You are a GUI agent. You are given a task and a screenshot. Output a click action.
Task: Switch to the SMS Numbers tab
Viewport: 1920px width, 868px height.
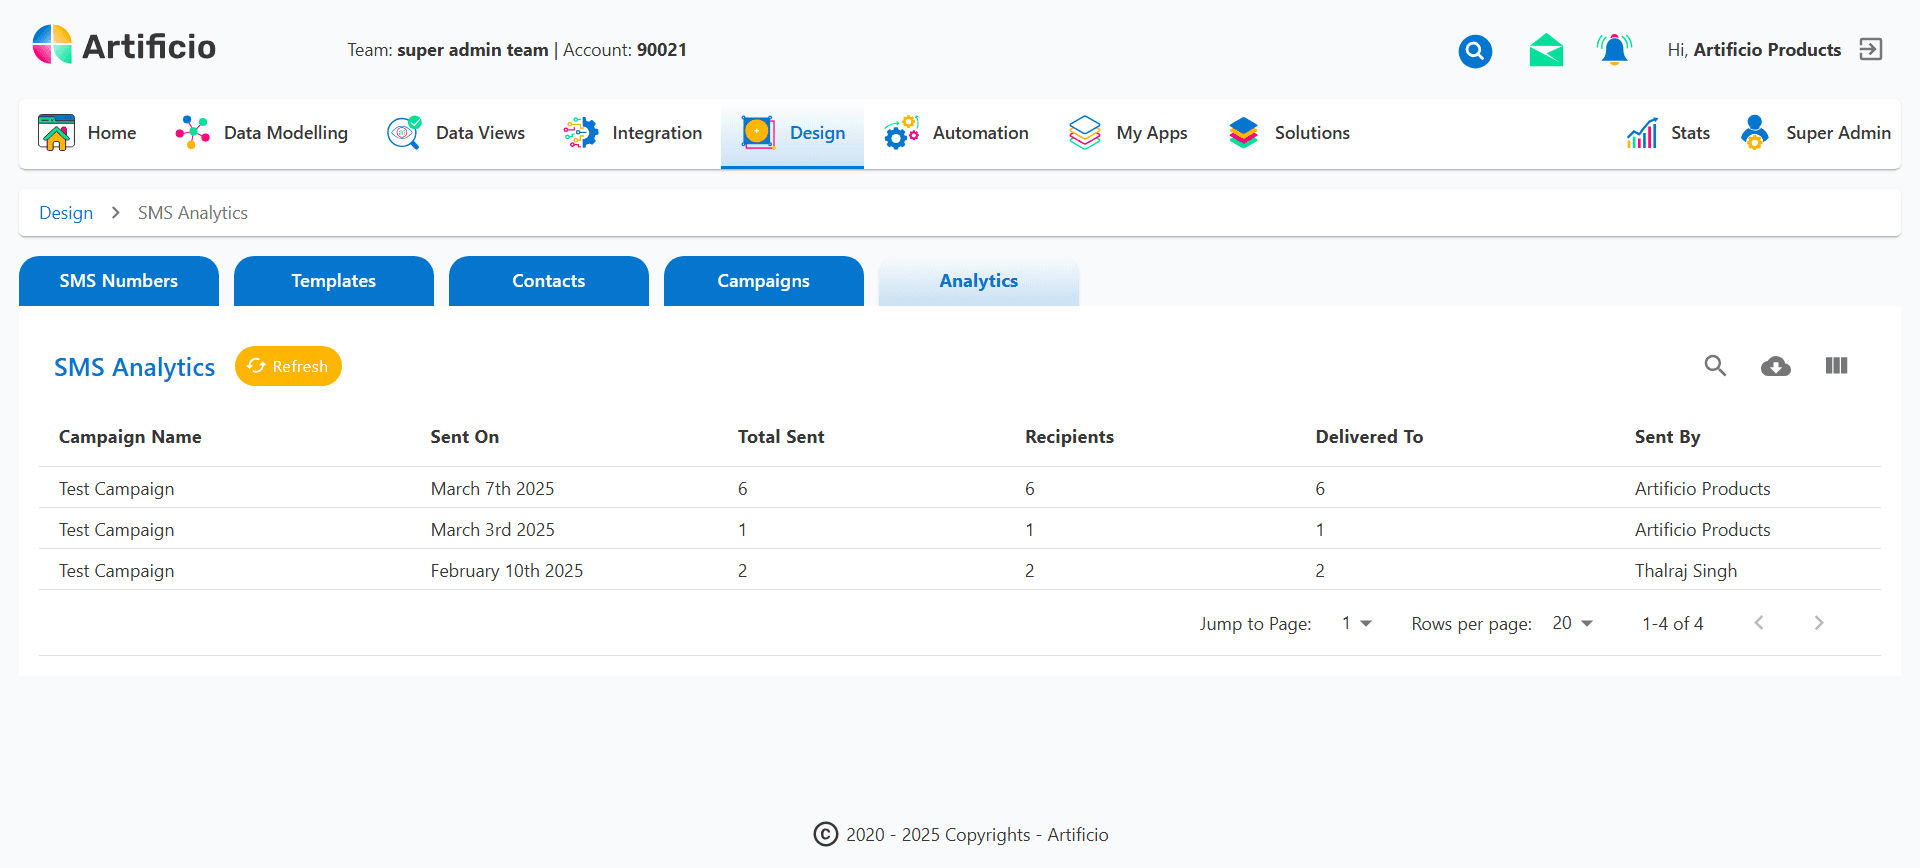click(119, 281)
